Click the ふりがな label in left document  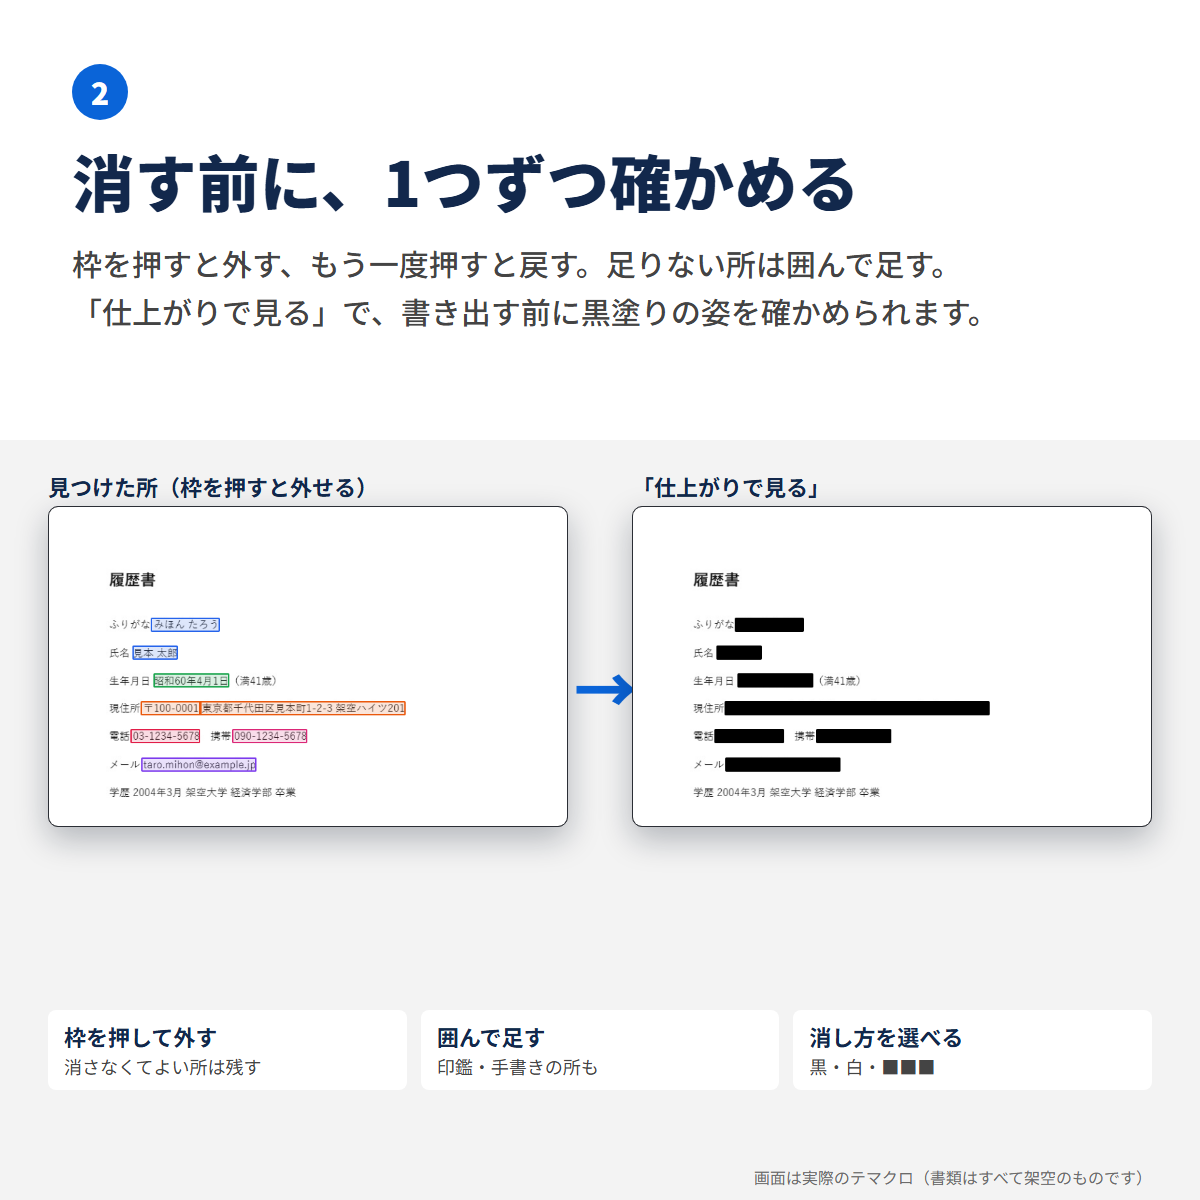click(130, 624)
